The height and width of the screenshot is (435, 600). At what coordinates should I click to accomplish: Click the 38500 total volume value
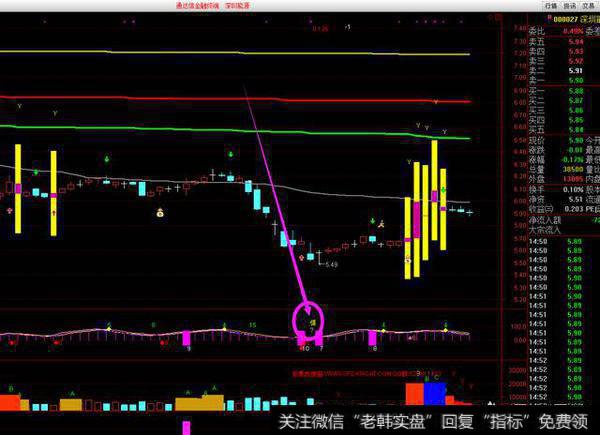click(573, 169)
